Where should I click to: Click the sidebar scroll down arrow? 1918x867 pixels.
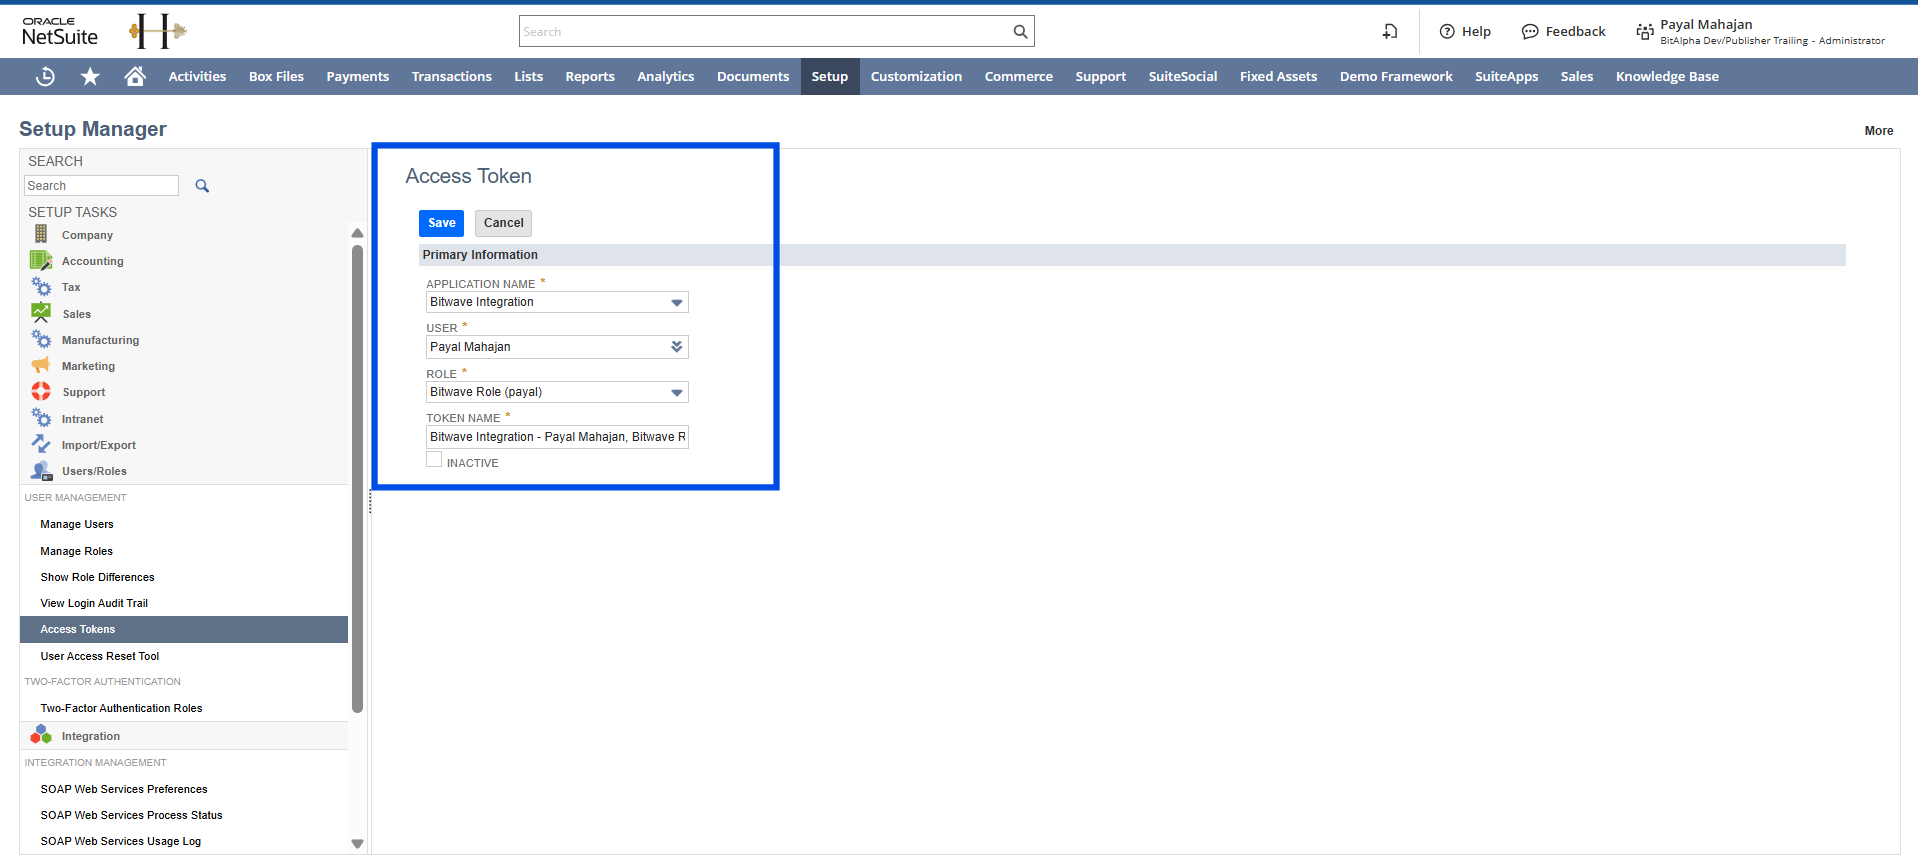[x=357, y=843]
